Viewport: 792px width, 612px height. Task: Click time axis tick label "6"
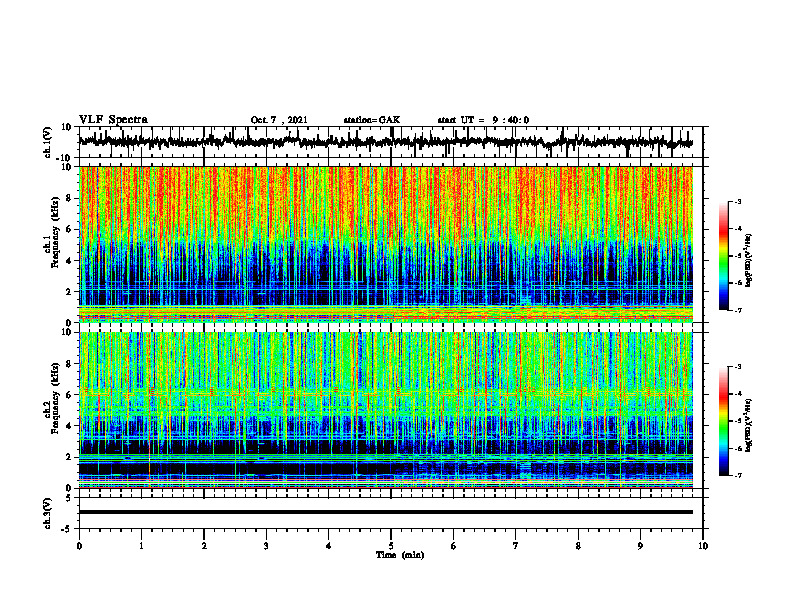[454, 546]
